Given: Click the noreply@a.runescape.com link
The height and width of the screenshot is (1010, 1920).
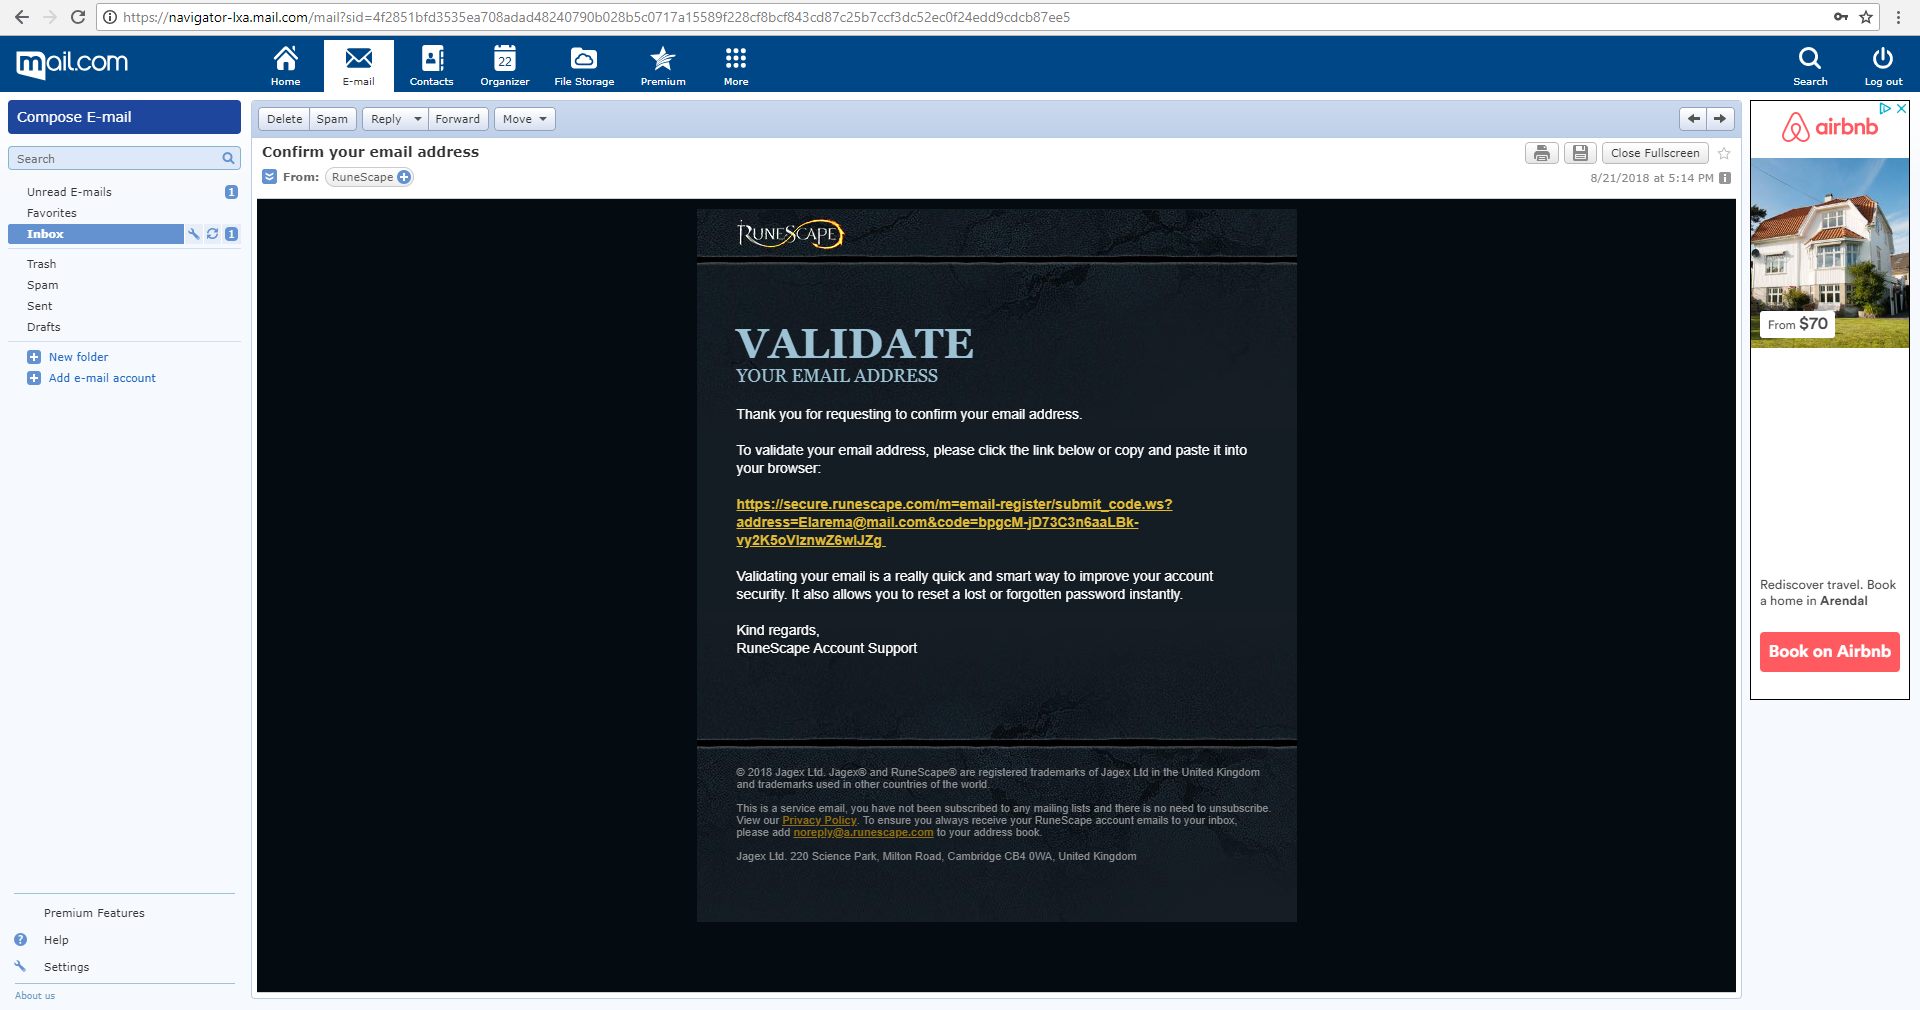Looking at the screenshot, I should tap(863, 832).
